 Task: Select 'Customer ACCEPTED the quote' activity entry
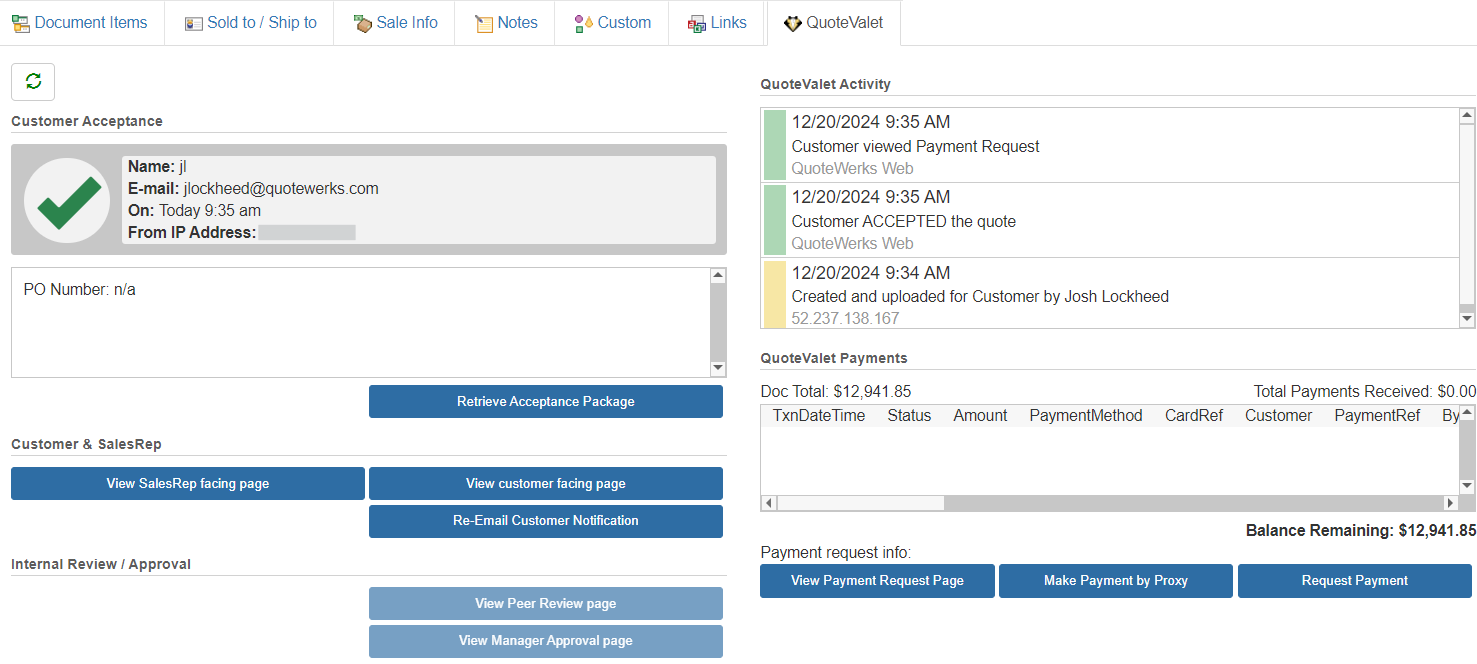pyautogui.click(x=1110, y=220)
